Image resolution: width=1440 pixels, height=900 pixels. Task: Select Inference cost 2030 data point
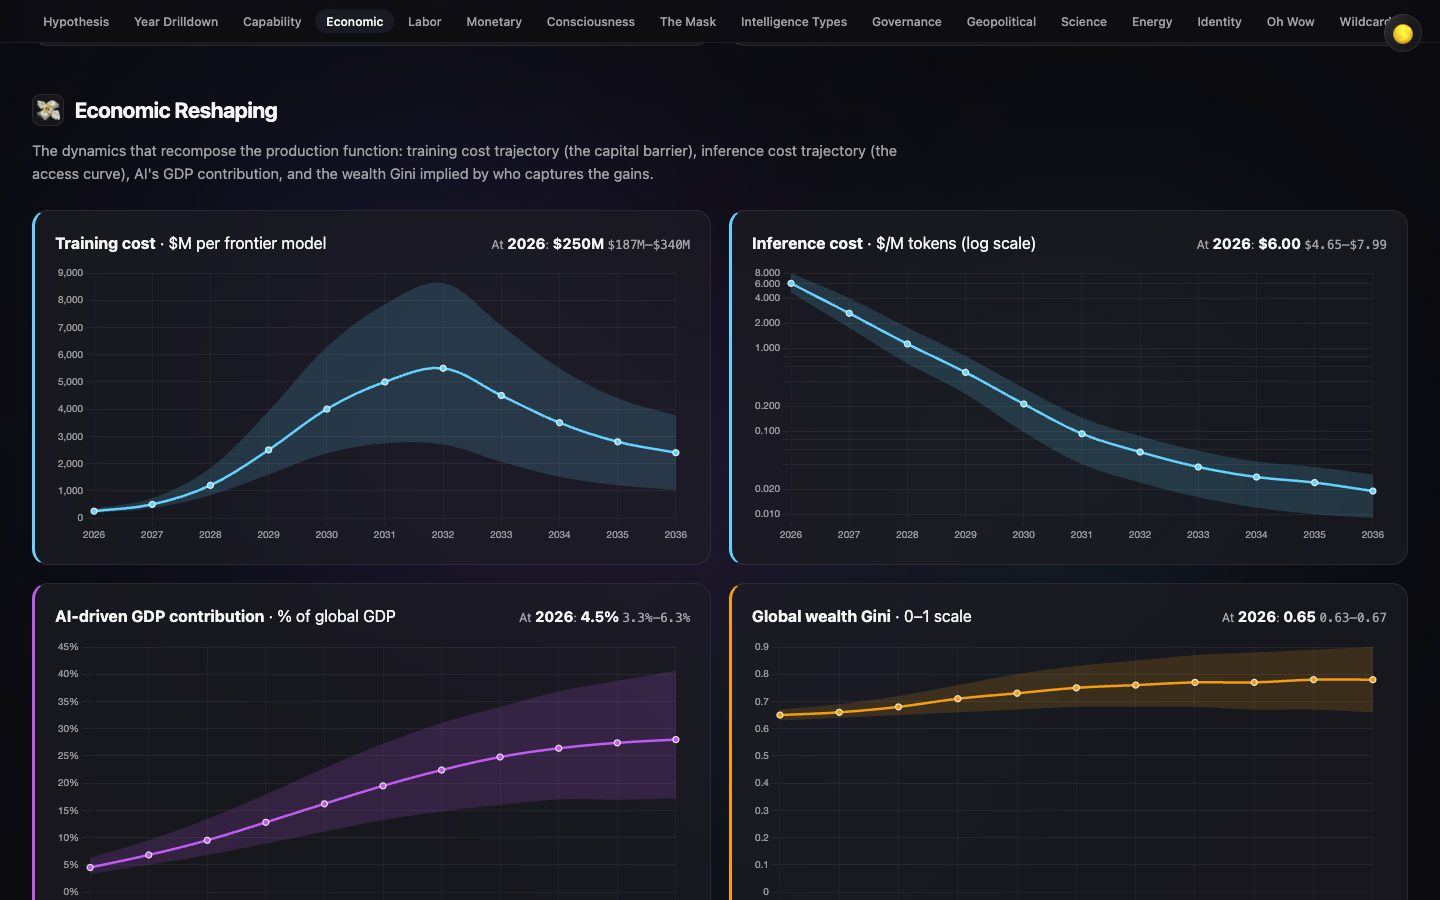coord(1024,404)
